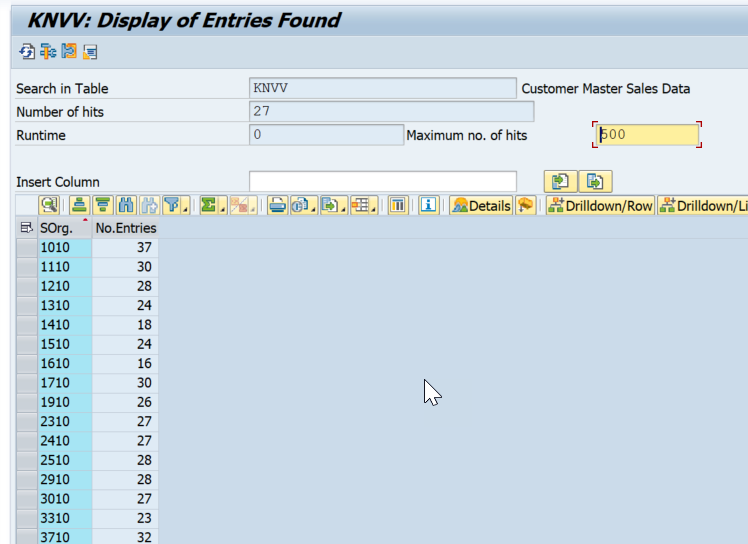Screen dimensions: 748x544
Task: Click the Find binoculars icon
Action: pos(126,206)
